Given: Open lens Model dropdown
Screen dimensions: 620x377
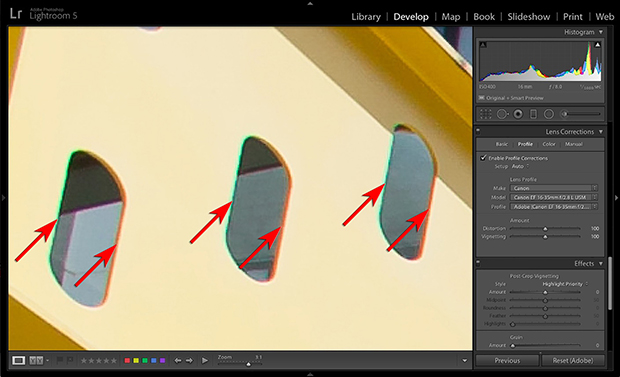Looking at the screenshot, I should click(x=554, y=197).
